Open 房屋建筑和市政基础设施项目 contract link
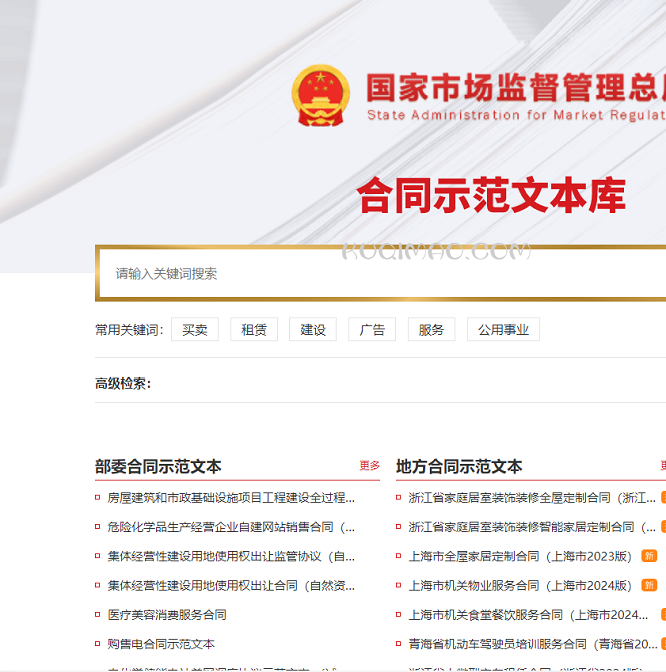Screen dimensions: 666x672 coord(231,498)
